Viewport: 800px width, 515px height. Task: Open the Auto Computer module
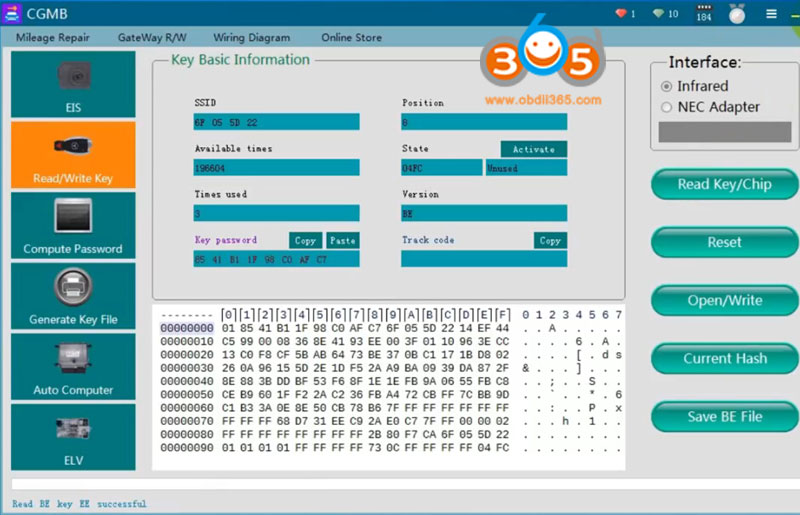pyautogui.click(x=73, y=367)
